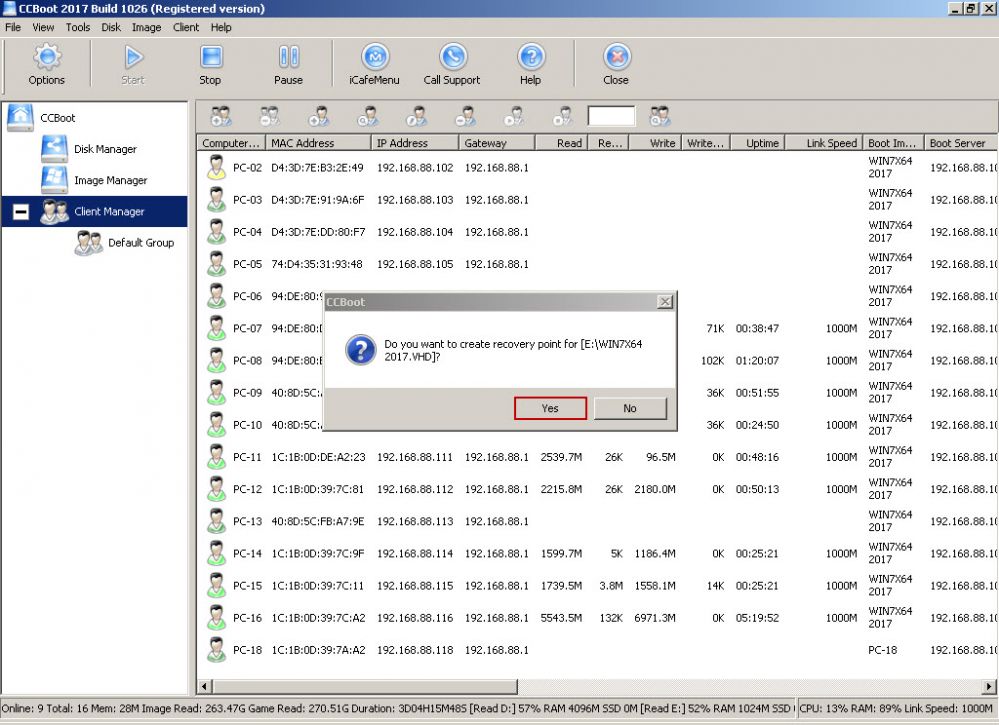Sort by the IP Address column header

click(x=415, y=143)
